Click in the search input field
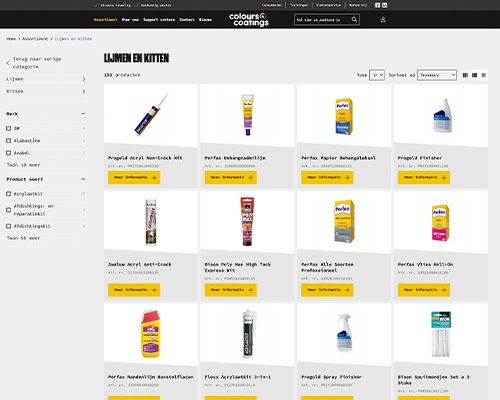500x400 pixels. (323, 20)
